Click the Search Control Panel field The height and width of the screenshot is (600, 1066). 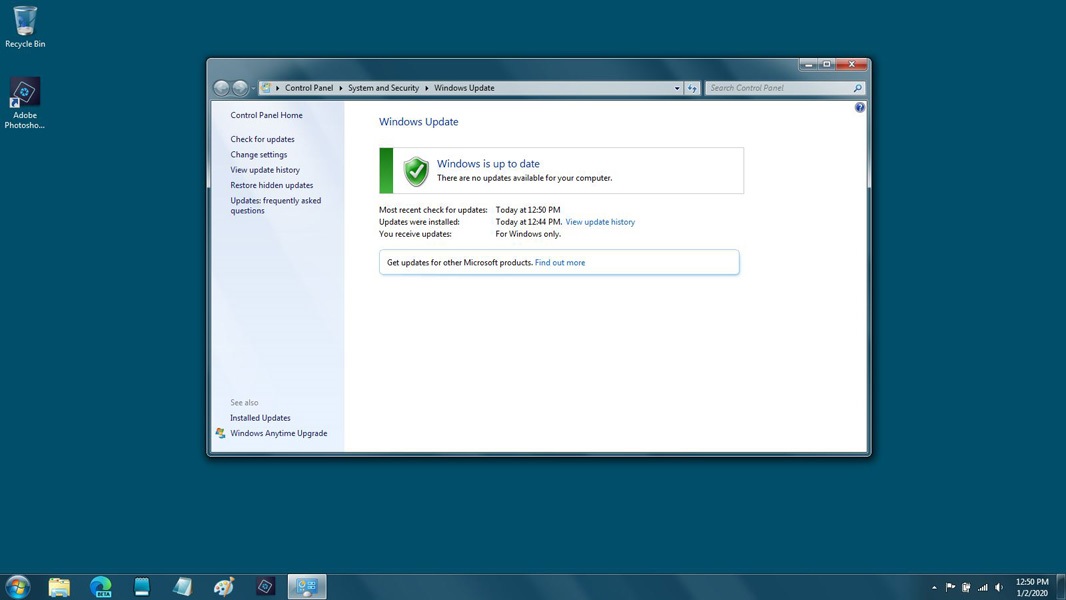click(x=779, y=88)
